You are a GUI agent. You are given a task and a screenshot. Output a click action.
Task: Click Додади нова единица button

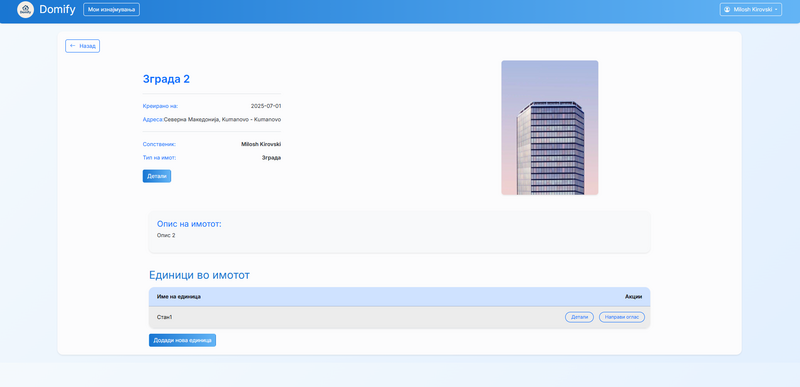182,340
